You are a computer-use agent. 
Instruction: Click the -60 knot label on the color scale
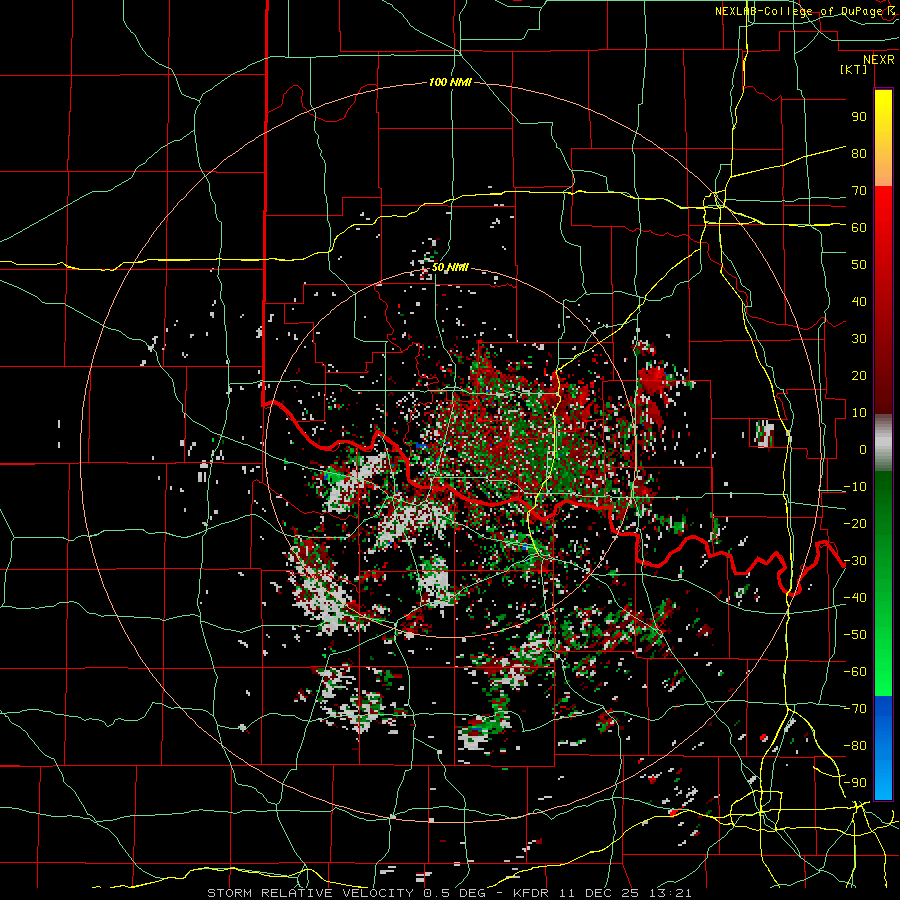pyautogui.click(x=855, y=672)
